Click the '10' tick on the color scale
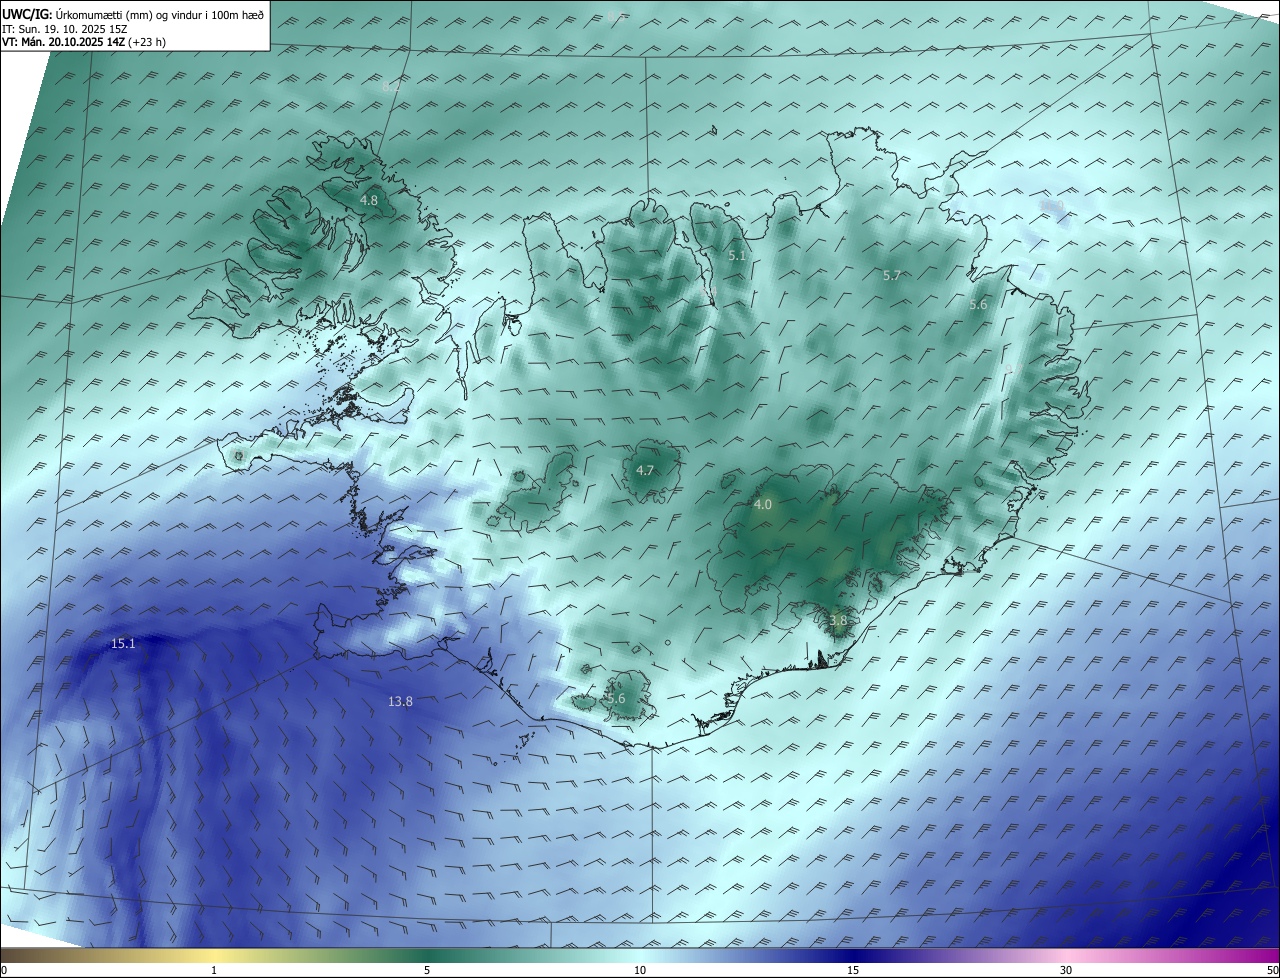 coord(640,970)
